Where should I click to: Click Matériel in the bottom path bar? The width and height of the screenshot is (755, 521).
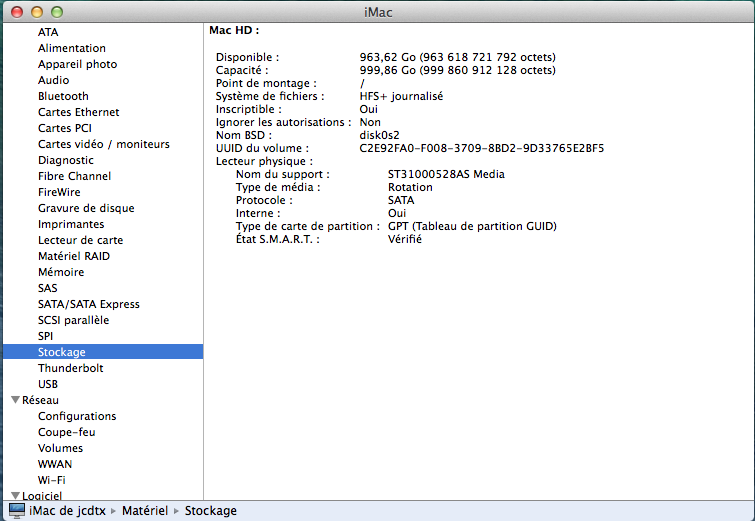coord(144,510)
